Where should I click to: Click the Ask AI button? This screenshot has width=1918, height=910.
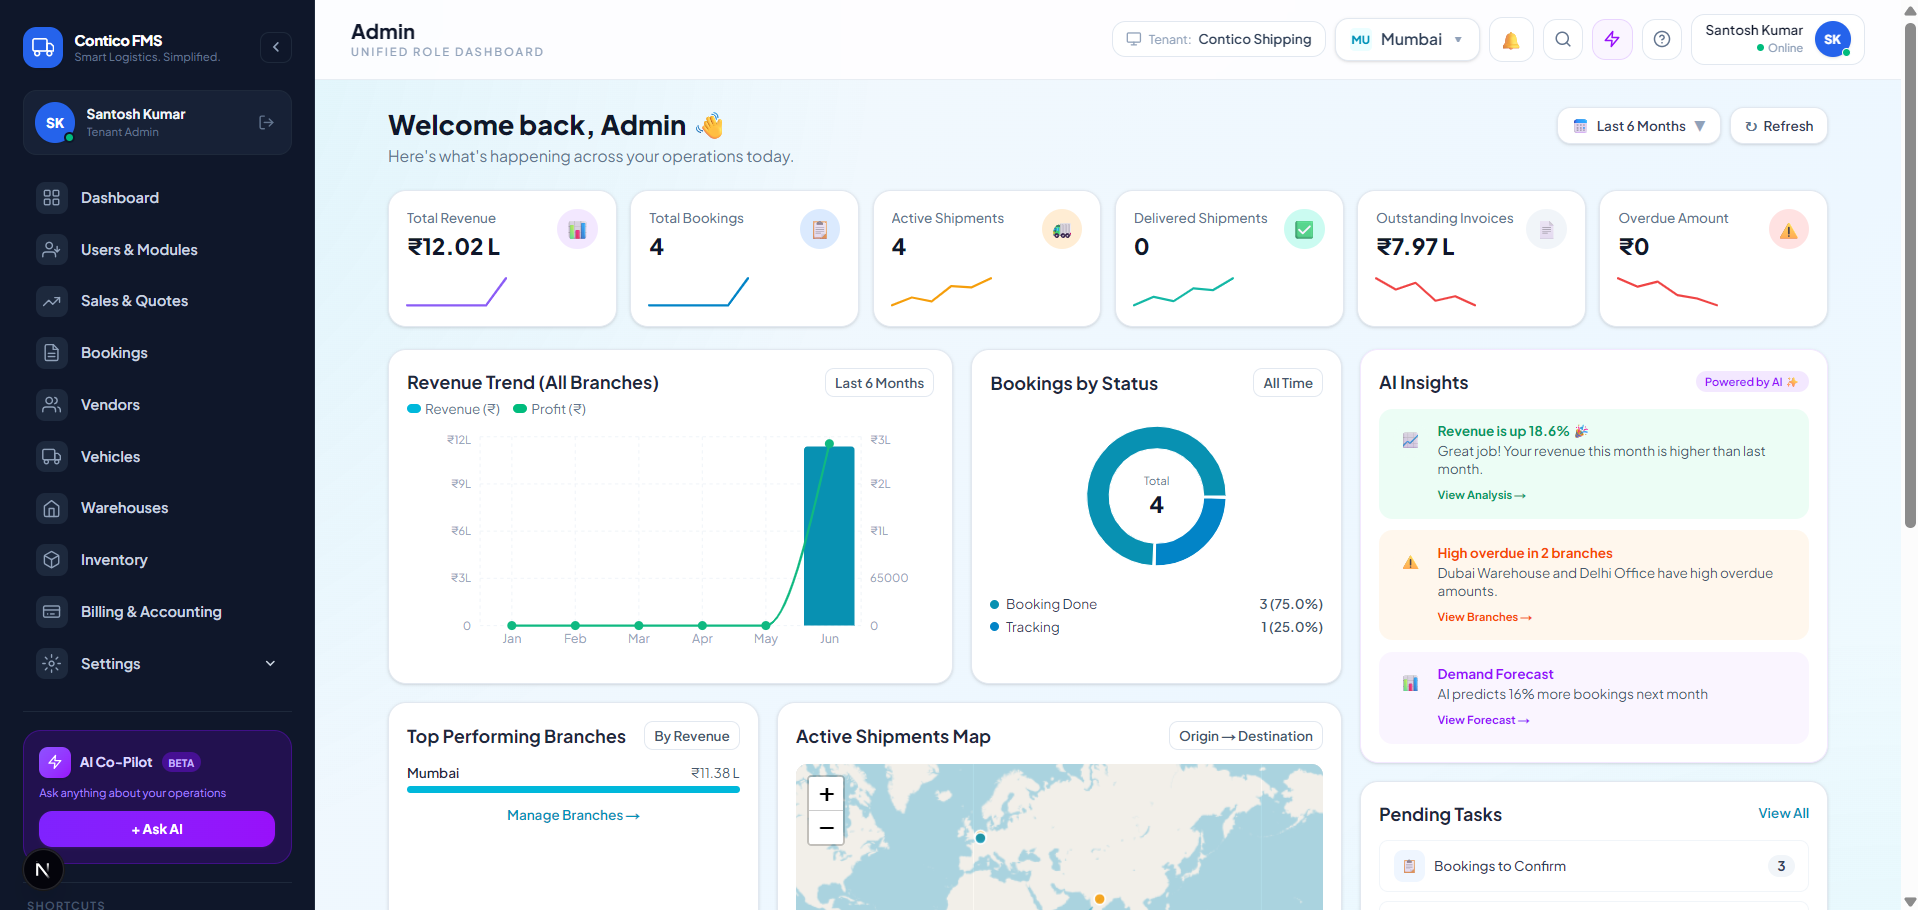coord(157,829)
